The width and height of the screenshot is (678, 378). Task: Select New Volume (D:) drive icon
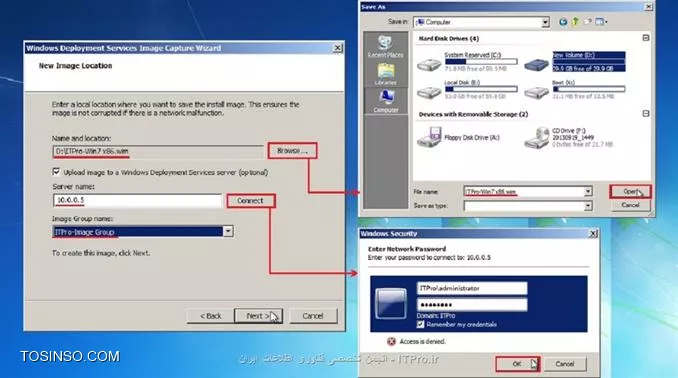536,64
